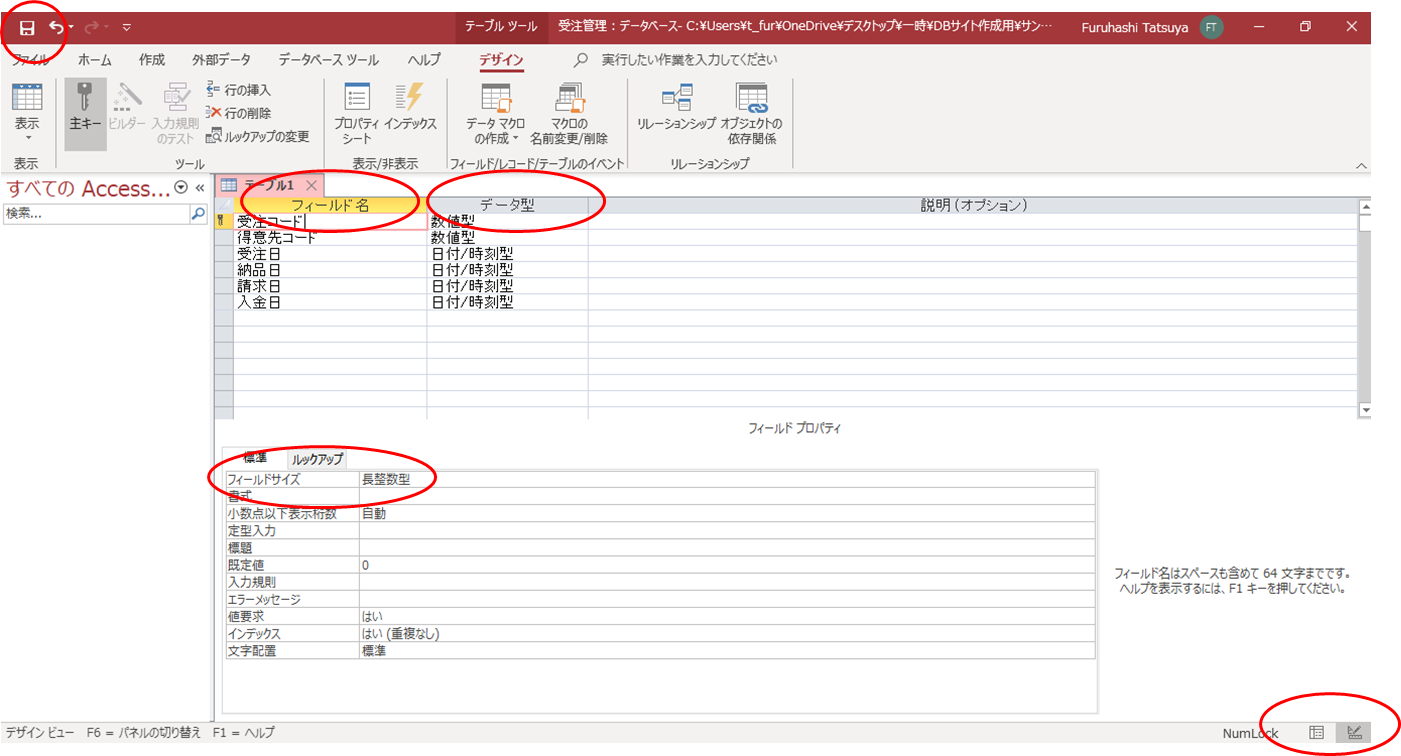
Task: Collapse the navigation pane with the chevron
Action: pyautogui.click(x=199, y=188)
